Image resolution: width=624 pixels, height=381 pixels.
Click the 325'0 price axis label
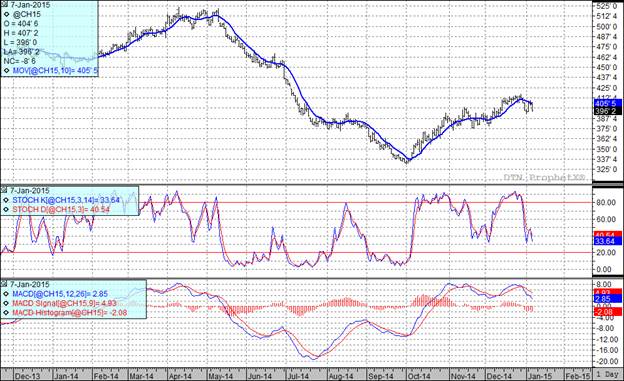(606, 169)
